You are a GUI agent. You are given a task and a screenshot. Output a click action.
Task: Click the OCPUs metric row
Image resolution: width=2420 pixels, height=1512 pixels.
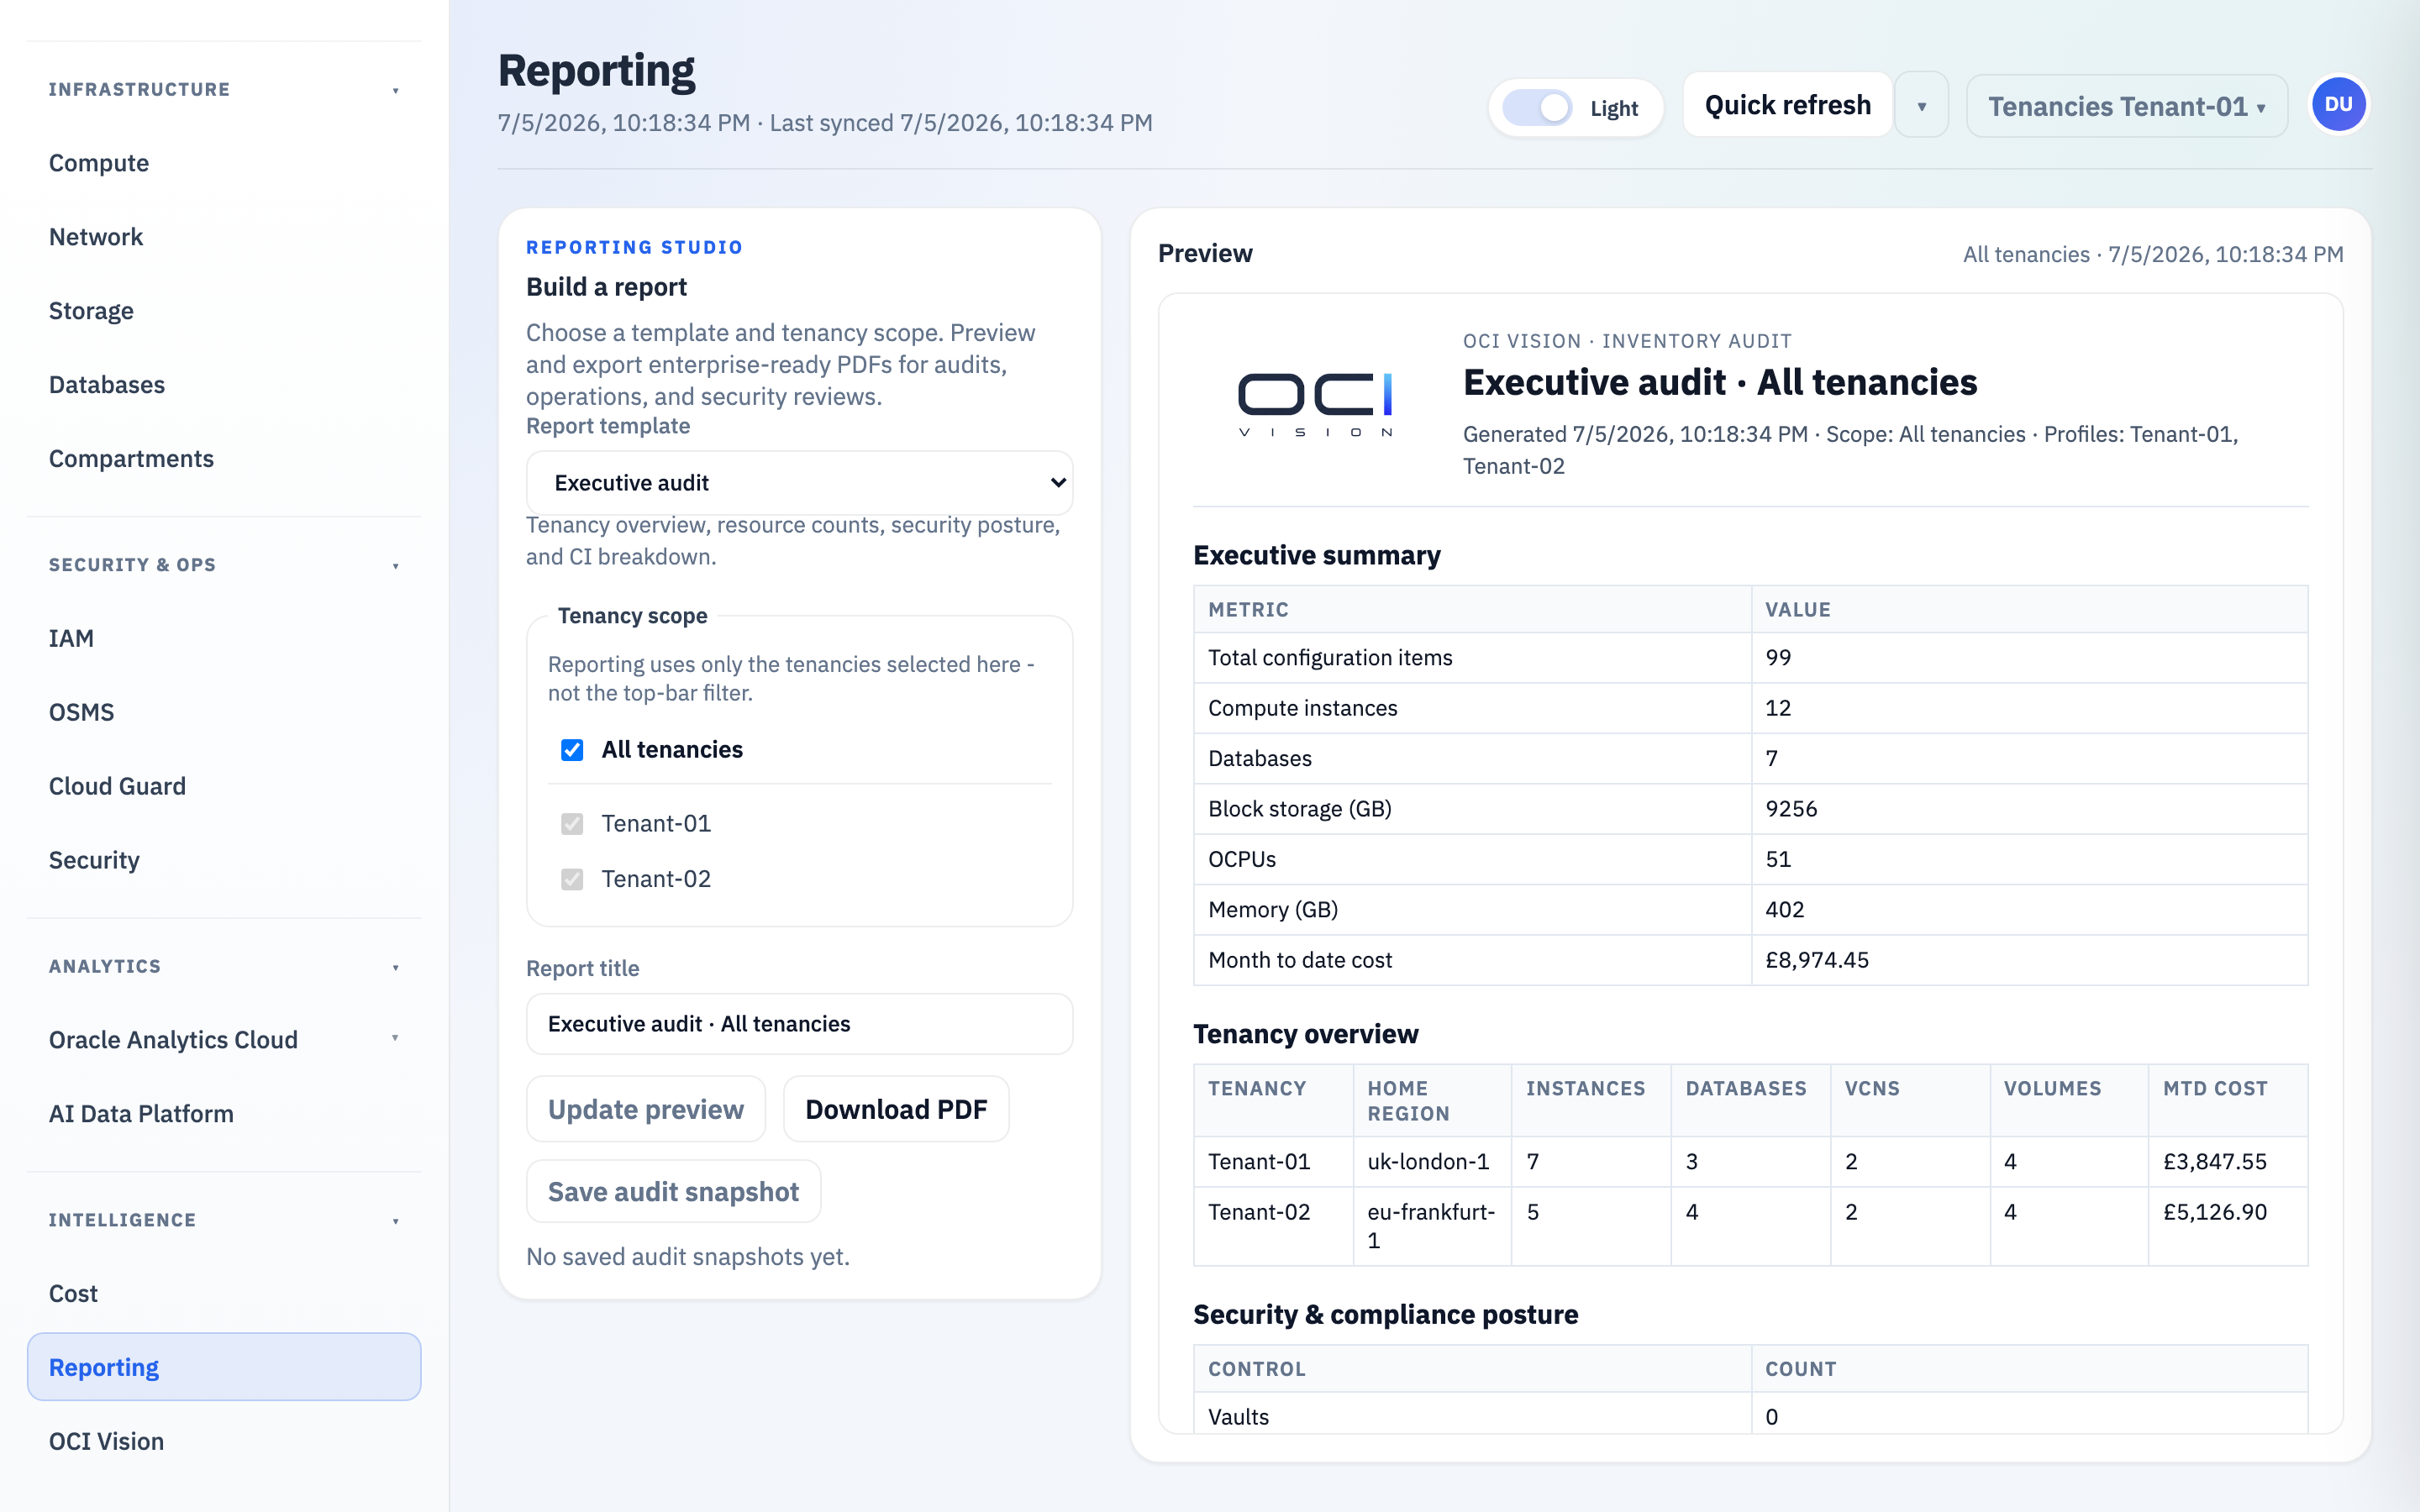point(1750,859)
